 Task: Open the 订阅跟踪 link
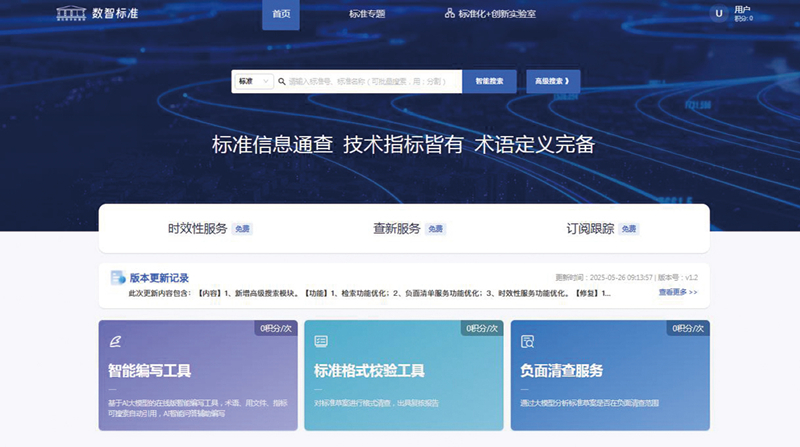click(x=590, y=228)
